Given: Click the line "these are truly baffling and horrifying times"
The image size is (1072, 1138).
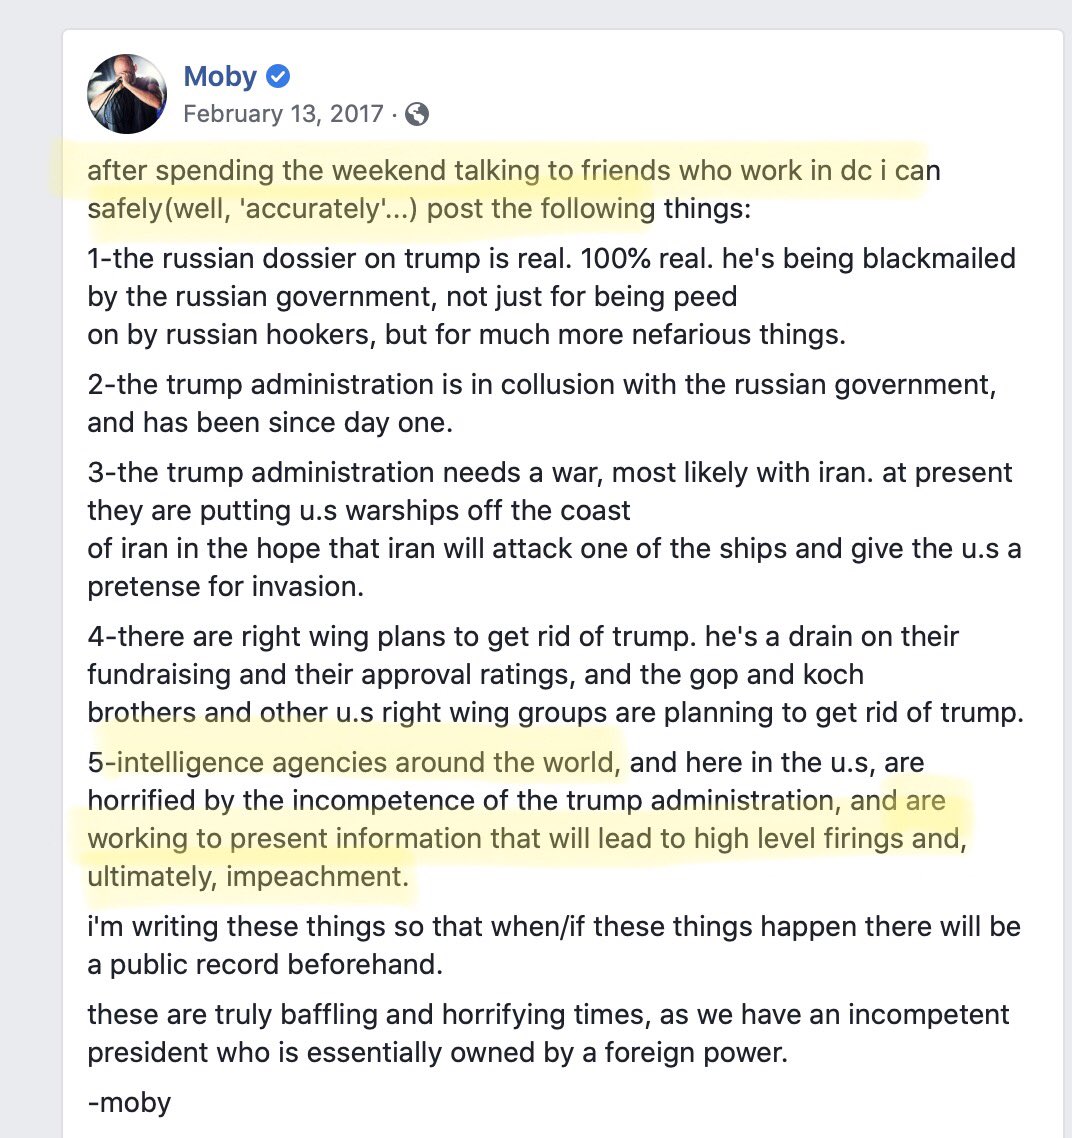Looking at the screenshot, I should coord(548,1014).
